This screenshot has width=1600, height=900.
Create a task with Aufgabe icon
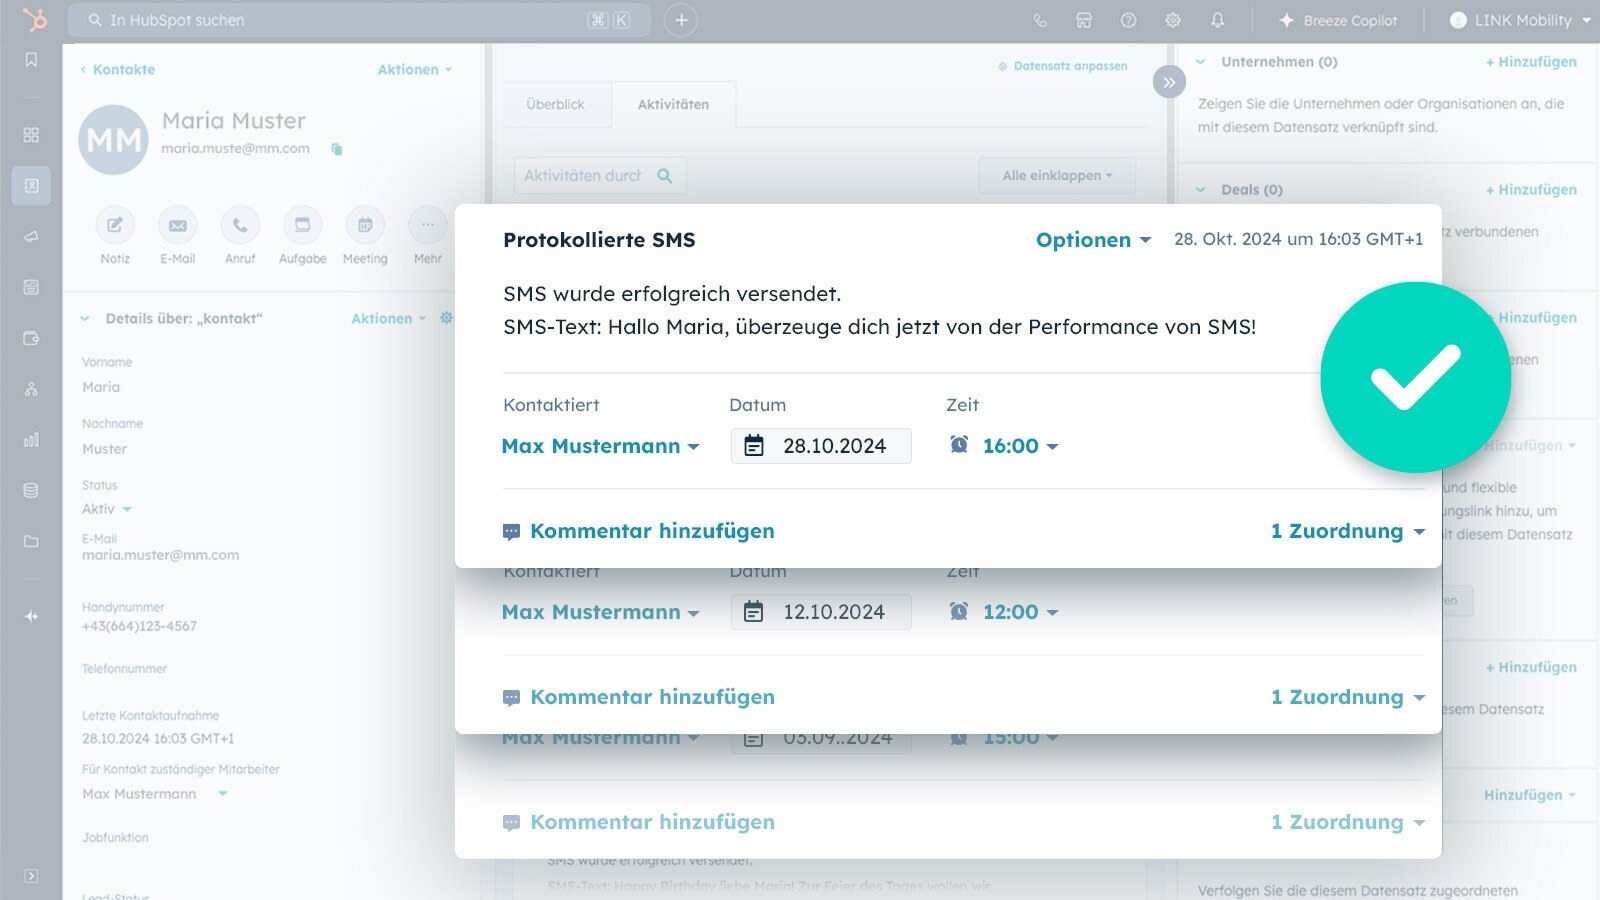coord(302,226)
